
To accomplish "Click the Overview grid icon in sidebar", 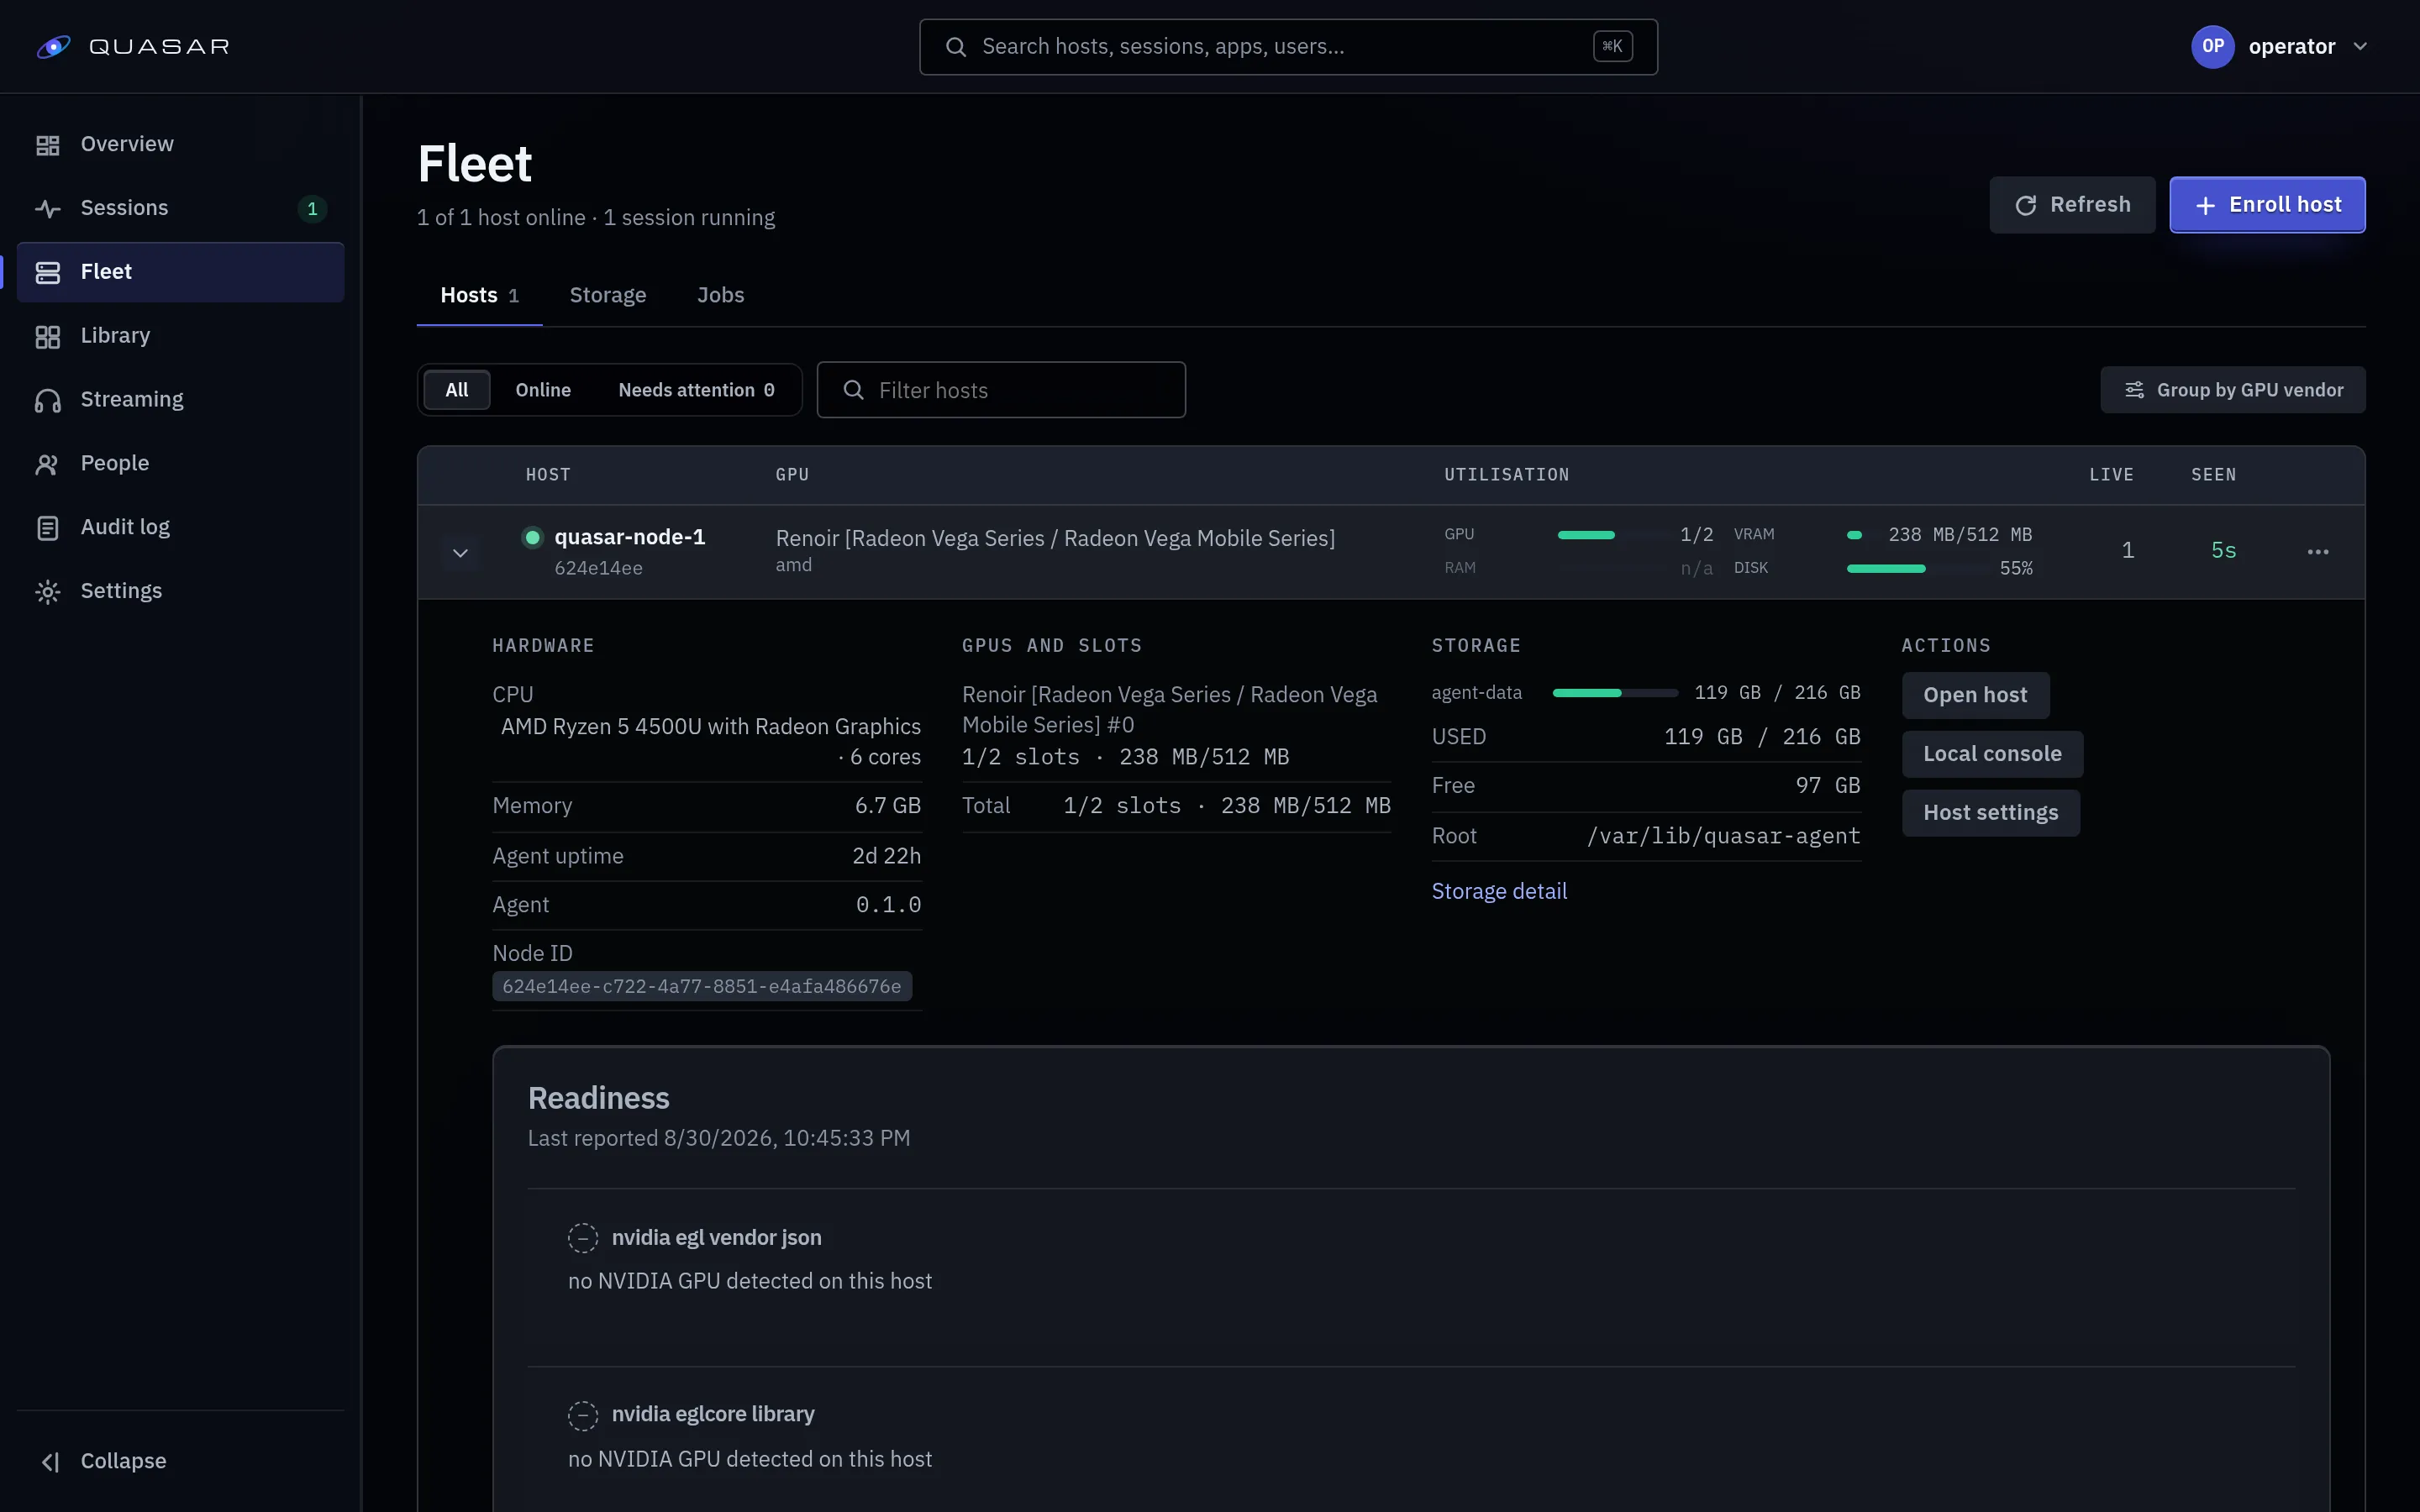I will click(x=48, y=145).
